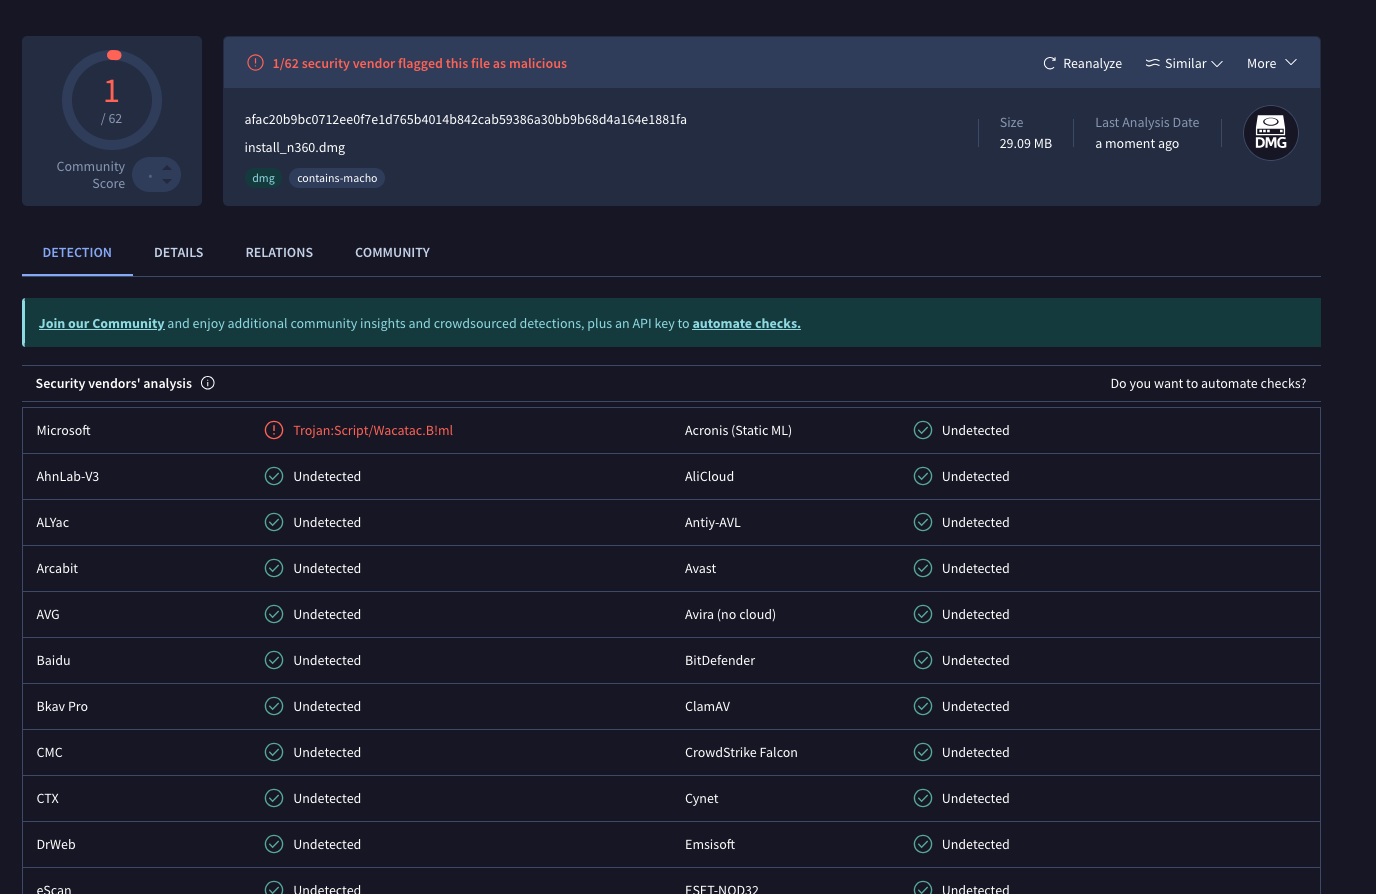Viewport: 1376px width, 894px height.
Task: Upvote the community score with up arrow
Action: (167, 167)
